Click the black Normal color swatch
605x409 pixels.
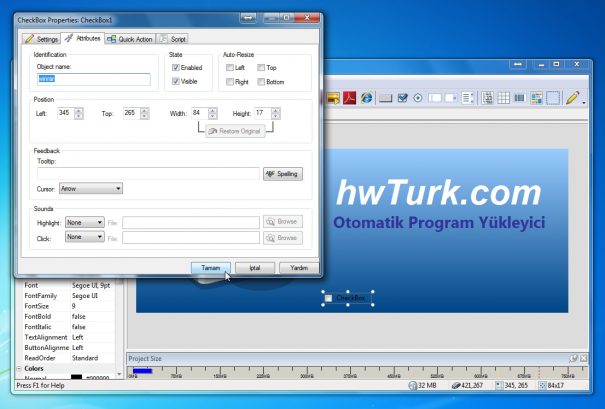coord(76,377)
